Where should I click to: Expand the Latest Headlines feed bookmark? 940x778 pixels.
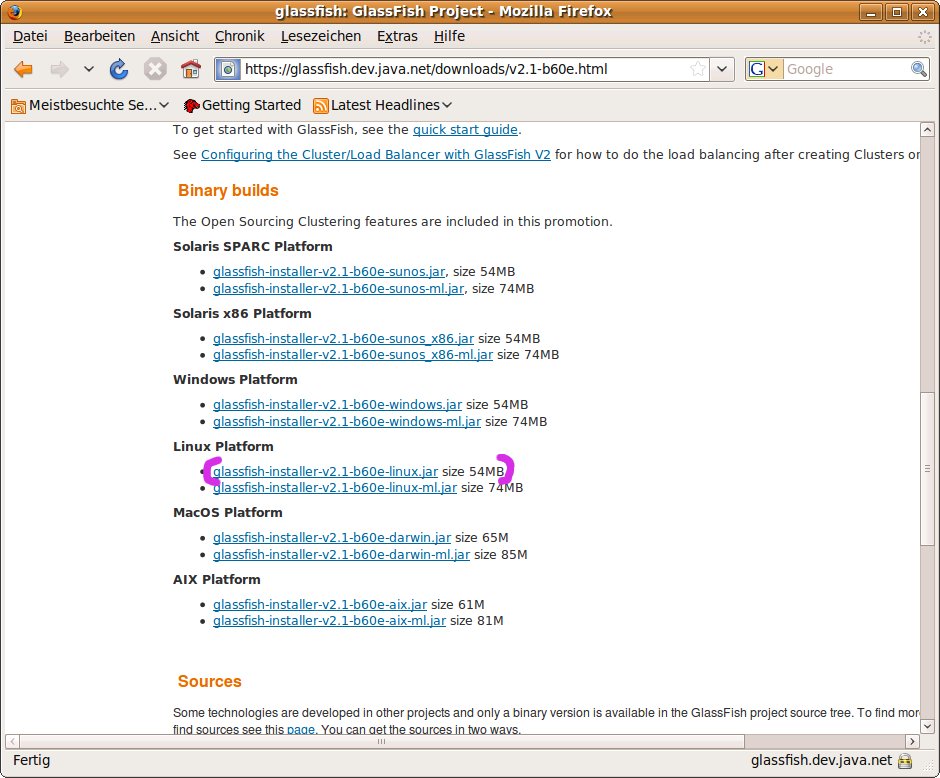383,105
